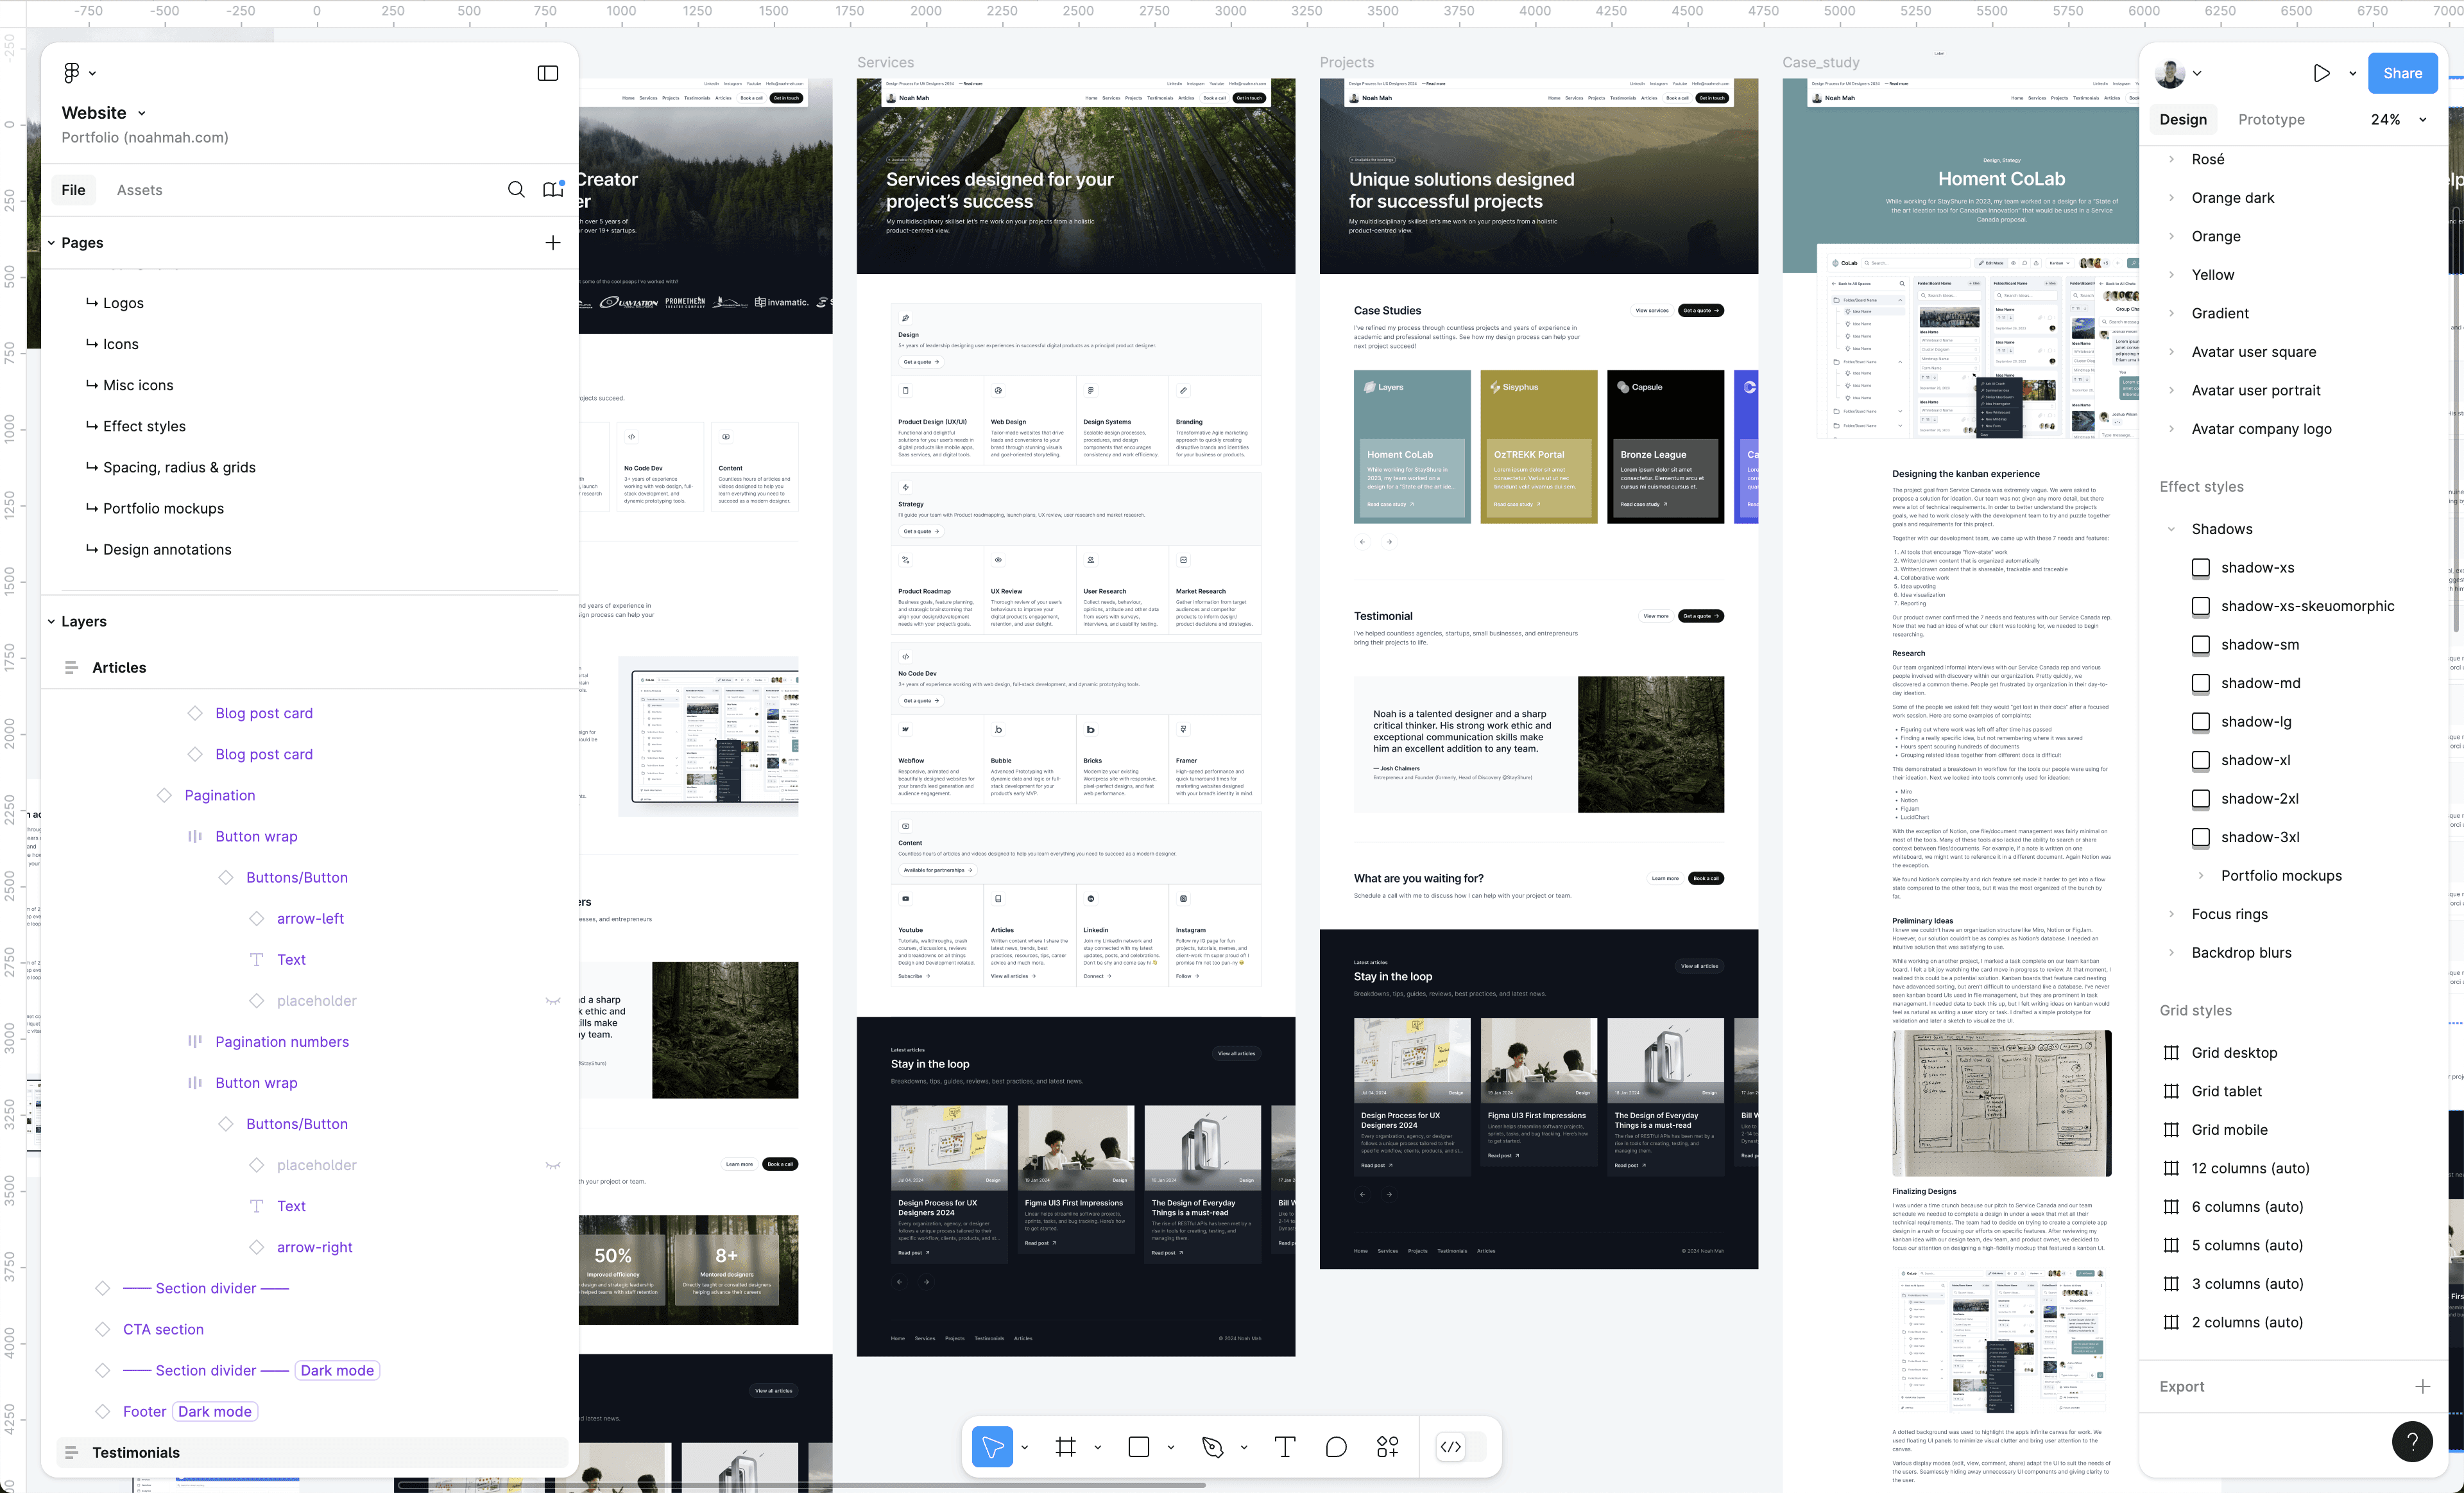
Task: Click the shadow-md style swatch
Action: click(2201, 683)
